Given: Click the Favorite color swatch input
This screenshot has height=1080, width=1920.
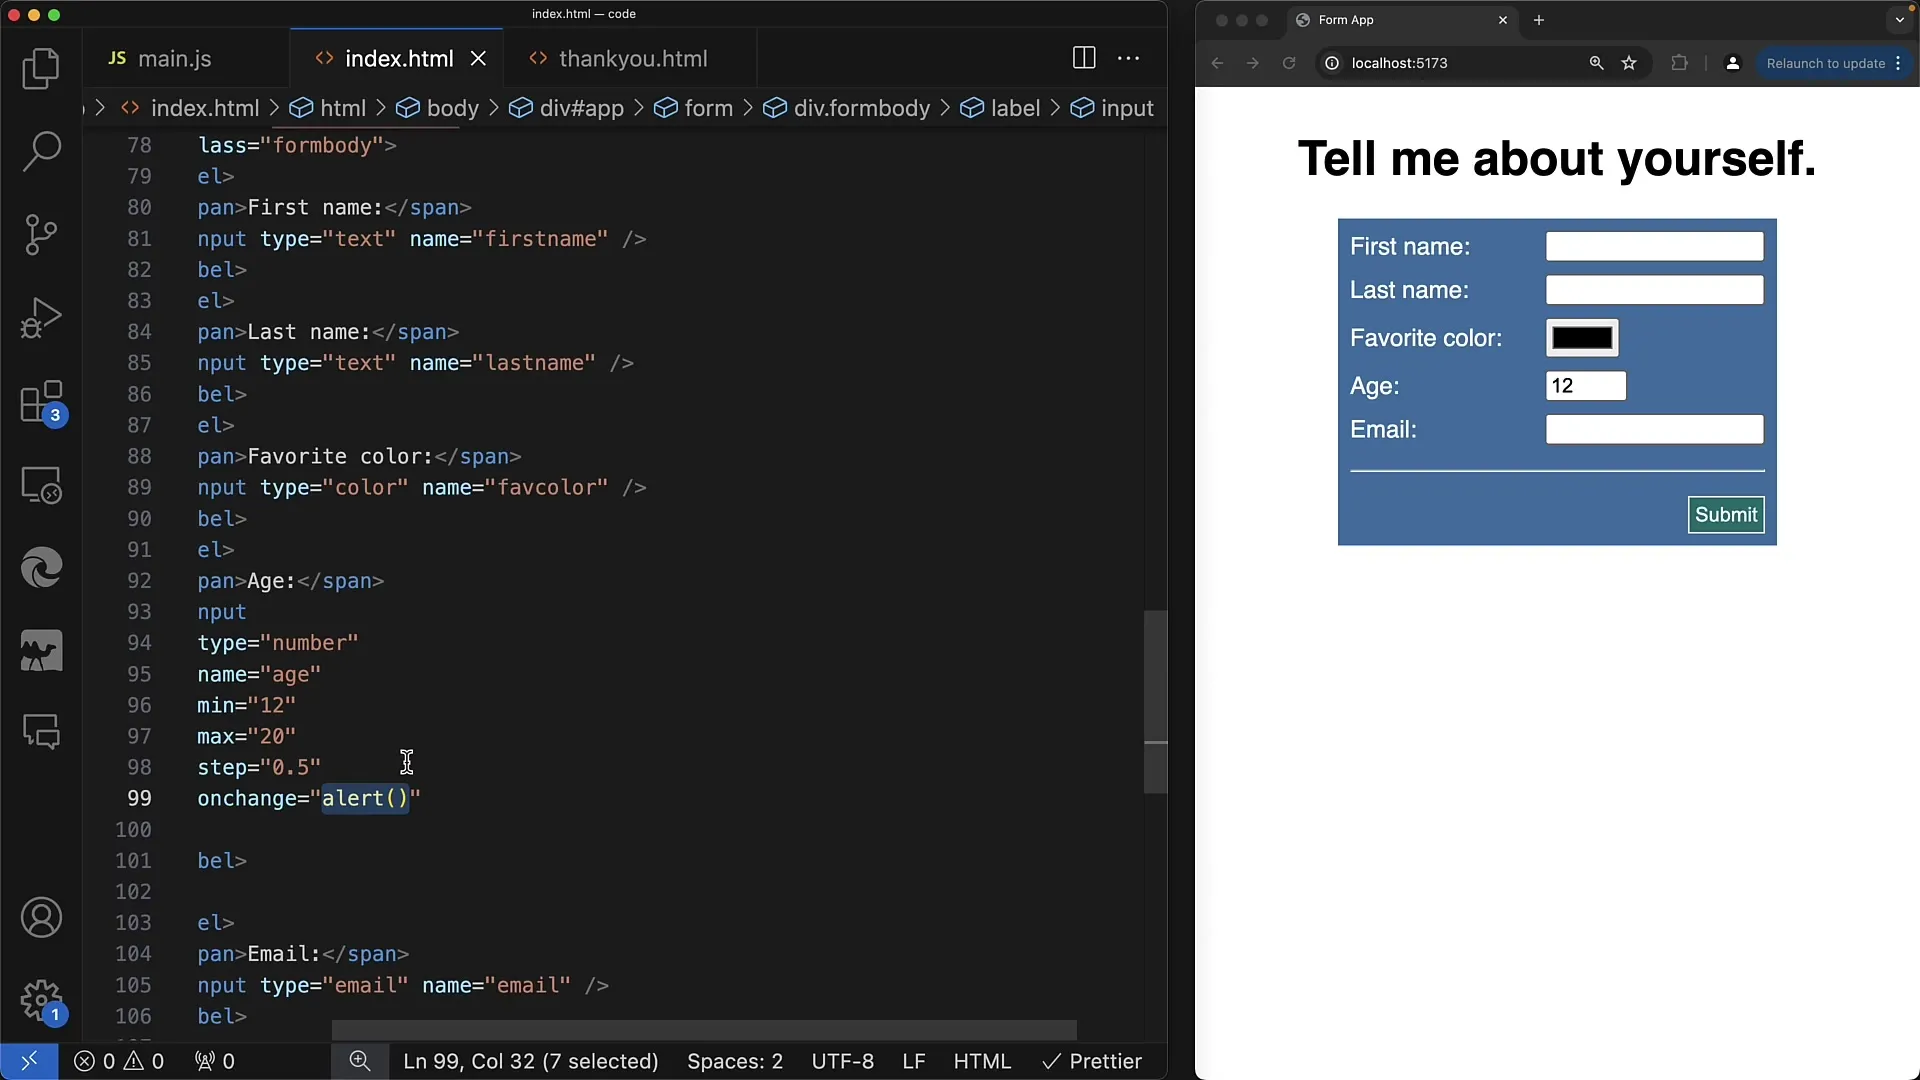Looking at the screenshot, I should [x=1582, y=338].
